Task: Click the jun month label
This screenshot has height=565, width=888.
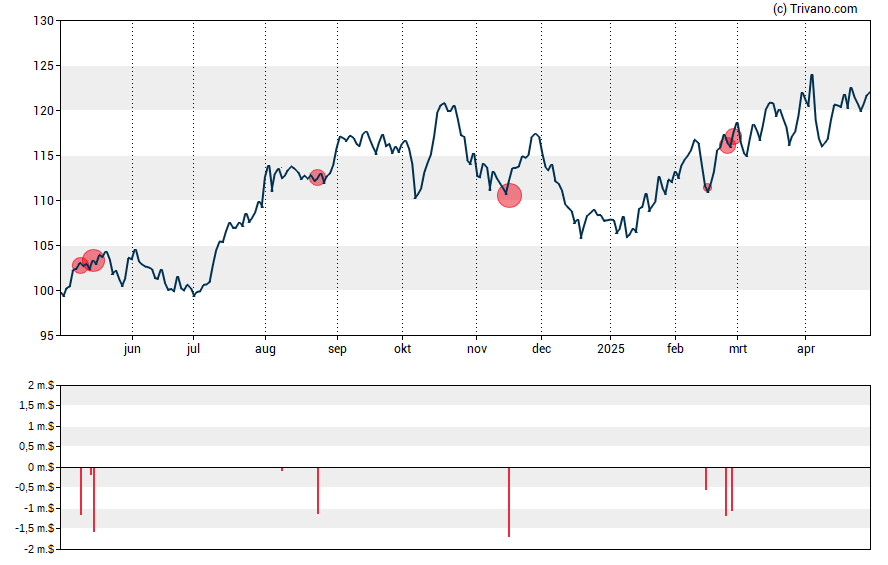Action: click(132, 349)
